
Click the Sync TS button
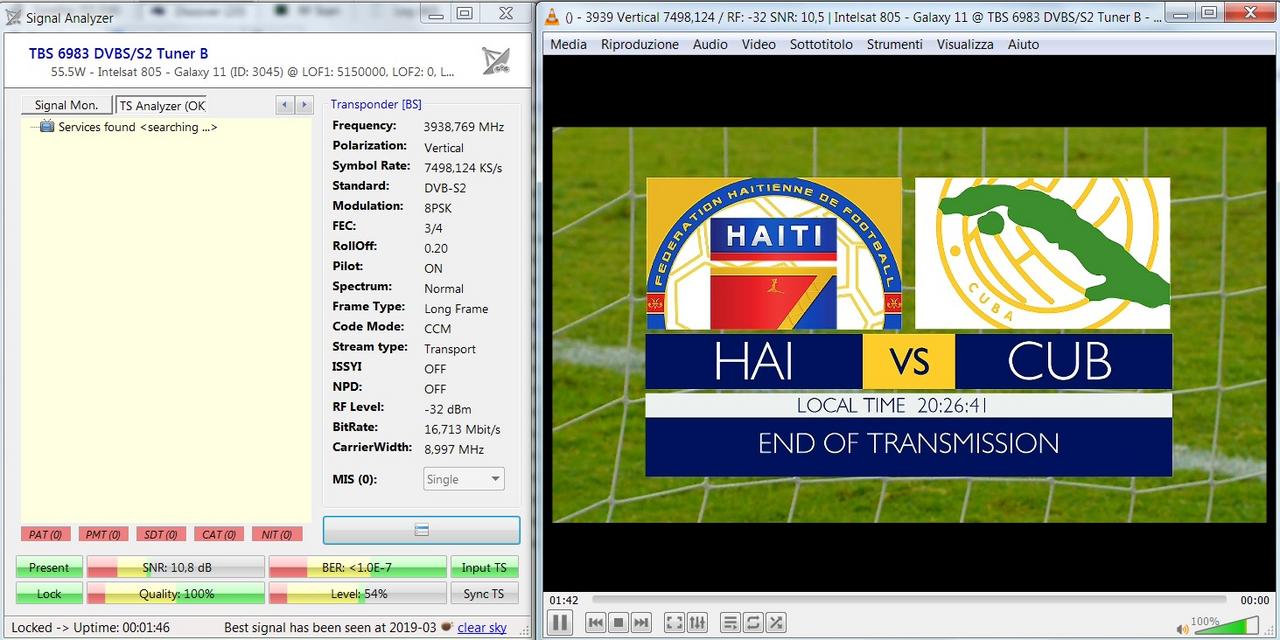[484, 593]
